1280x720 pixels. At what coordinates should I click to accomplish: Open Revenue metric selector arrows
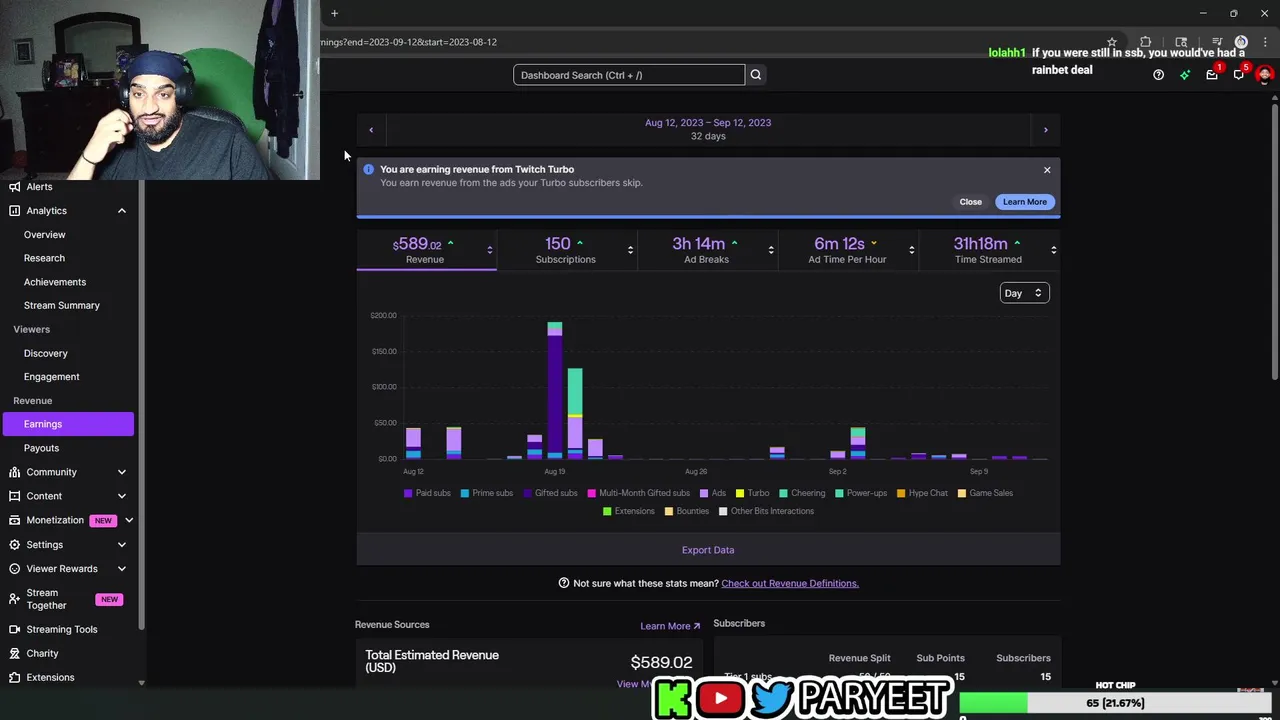click(x=489, y=250)
